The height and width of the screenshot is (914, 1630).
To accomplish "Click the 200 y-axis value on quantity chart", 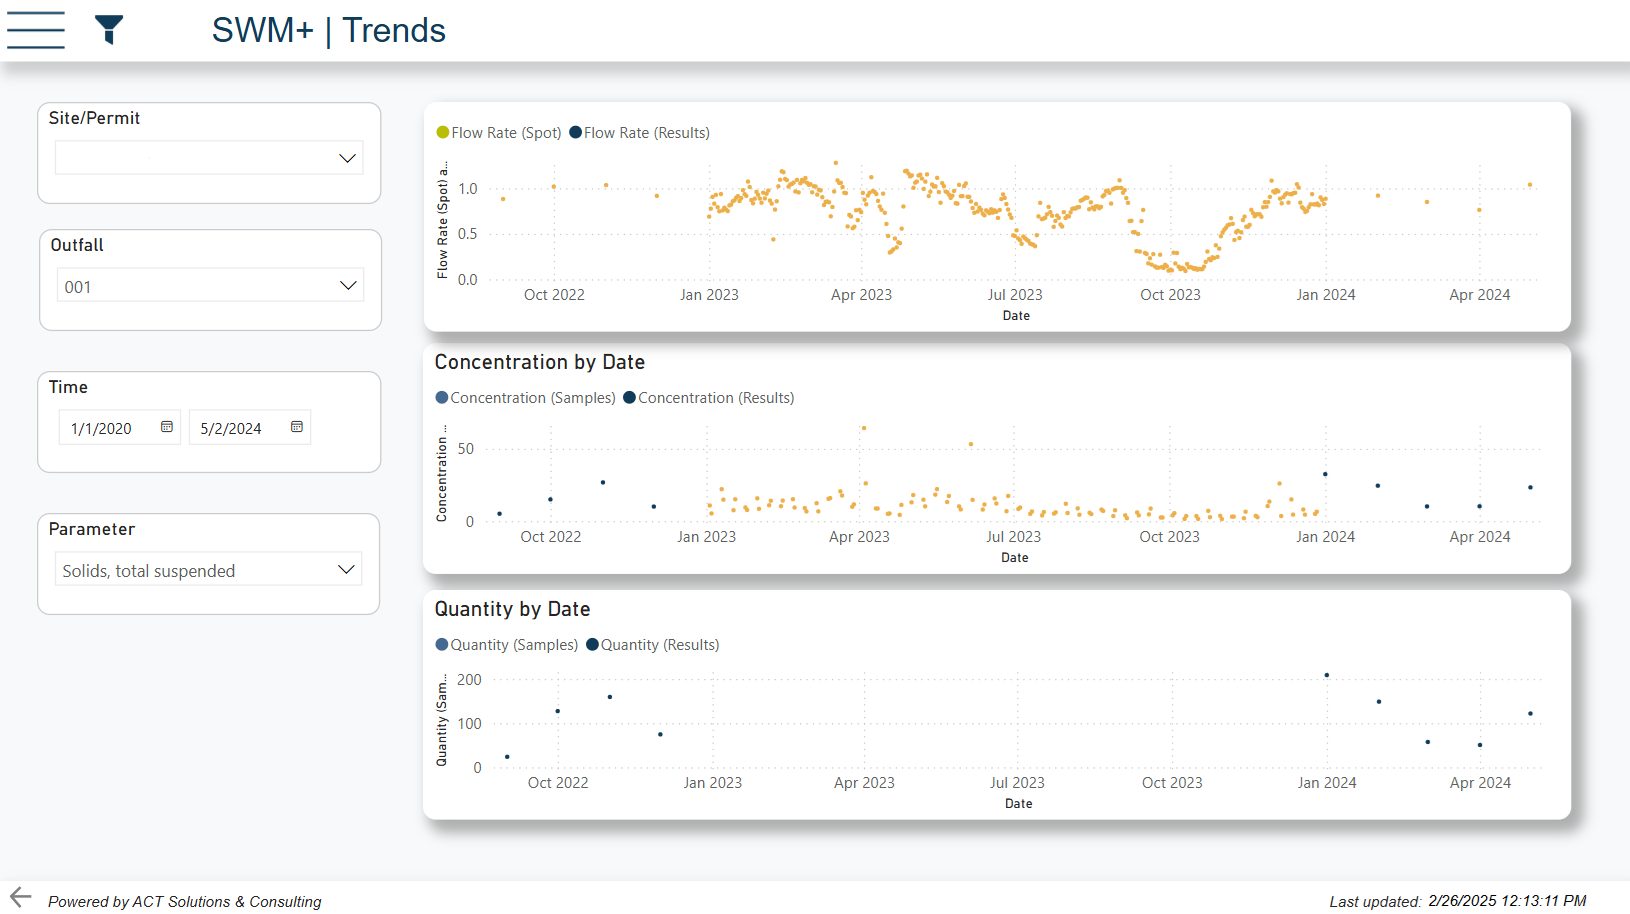I will pos(469,680).
